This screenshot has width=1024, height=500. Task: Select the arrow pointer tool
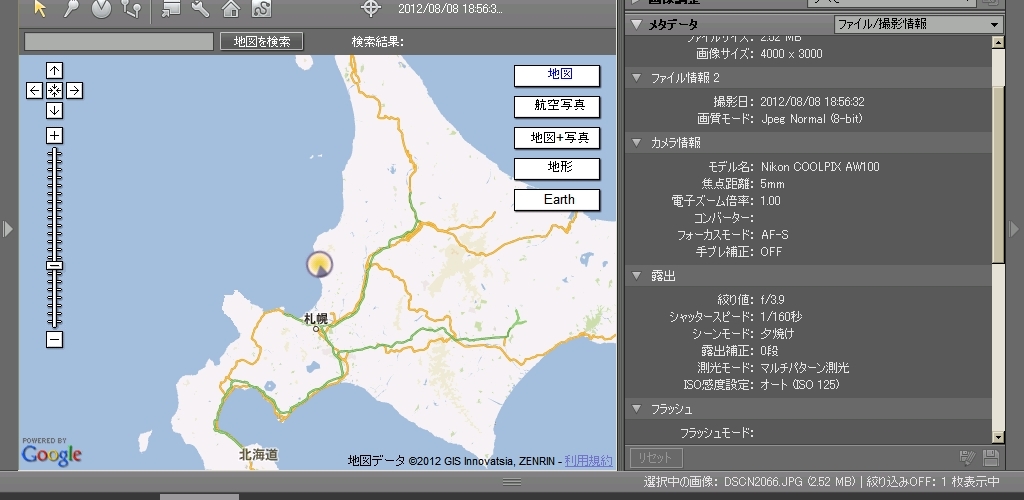(x=40, y=9)
